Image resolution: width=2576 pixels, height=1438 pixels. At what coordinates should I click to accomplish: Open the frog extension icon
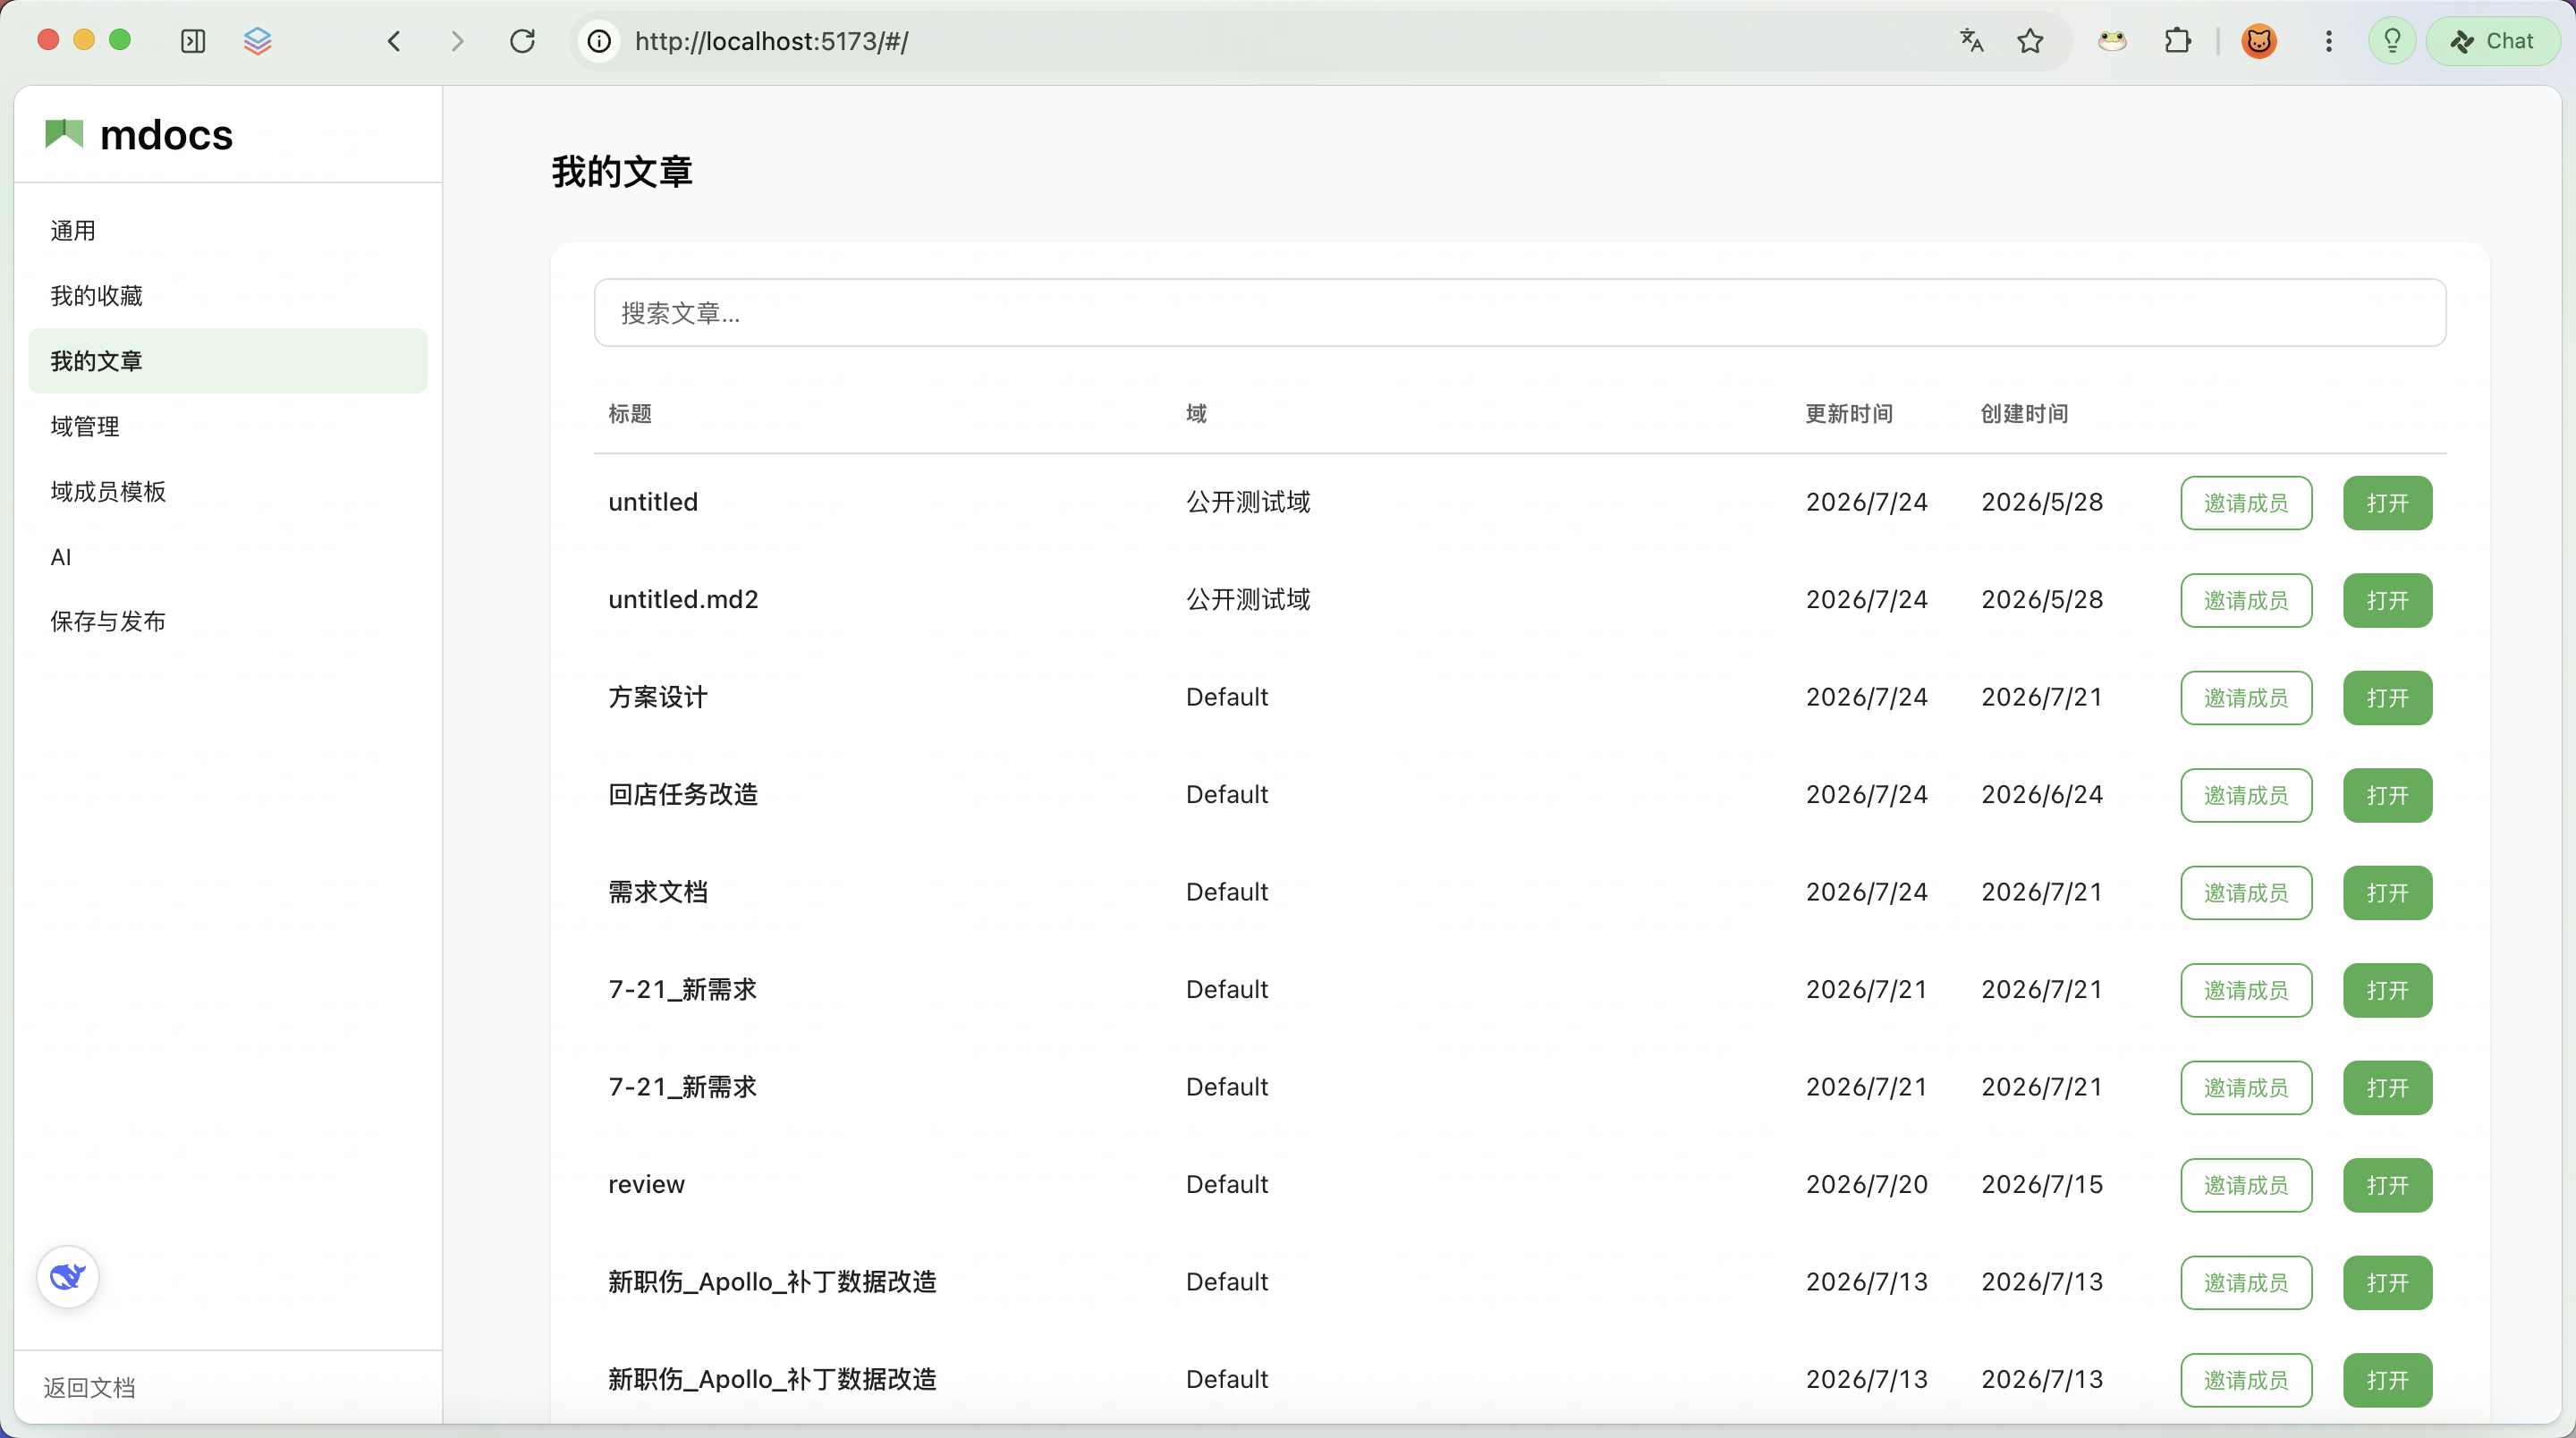click(2112, 41)
